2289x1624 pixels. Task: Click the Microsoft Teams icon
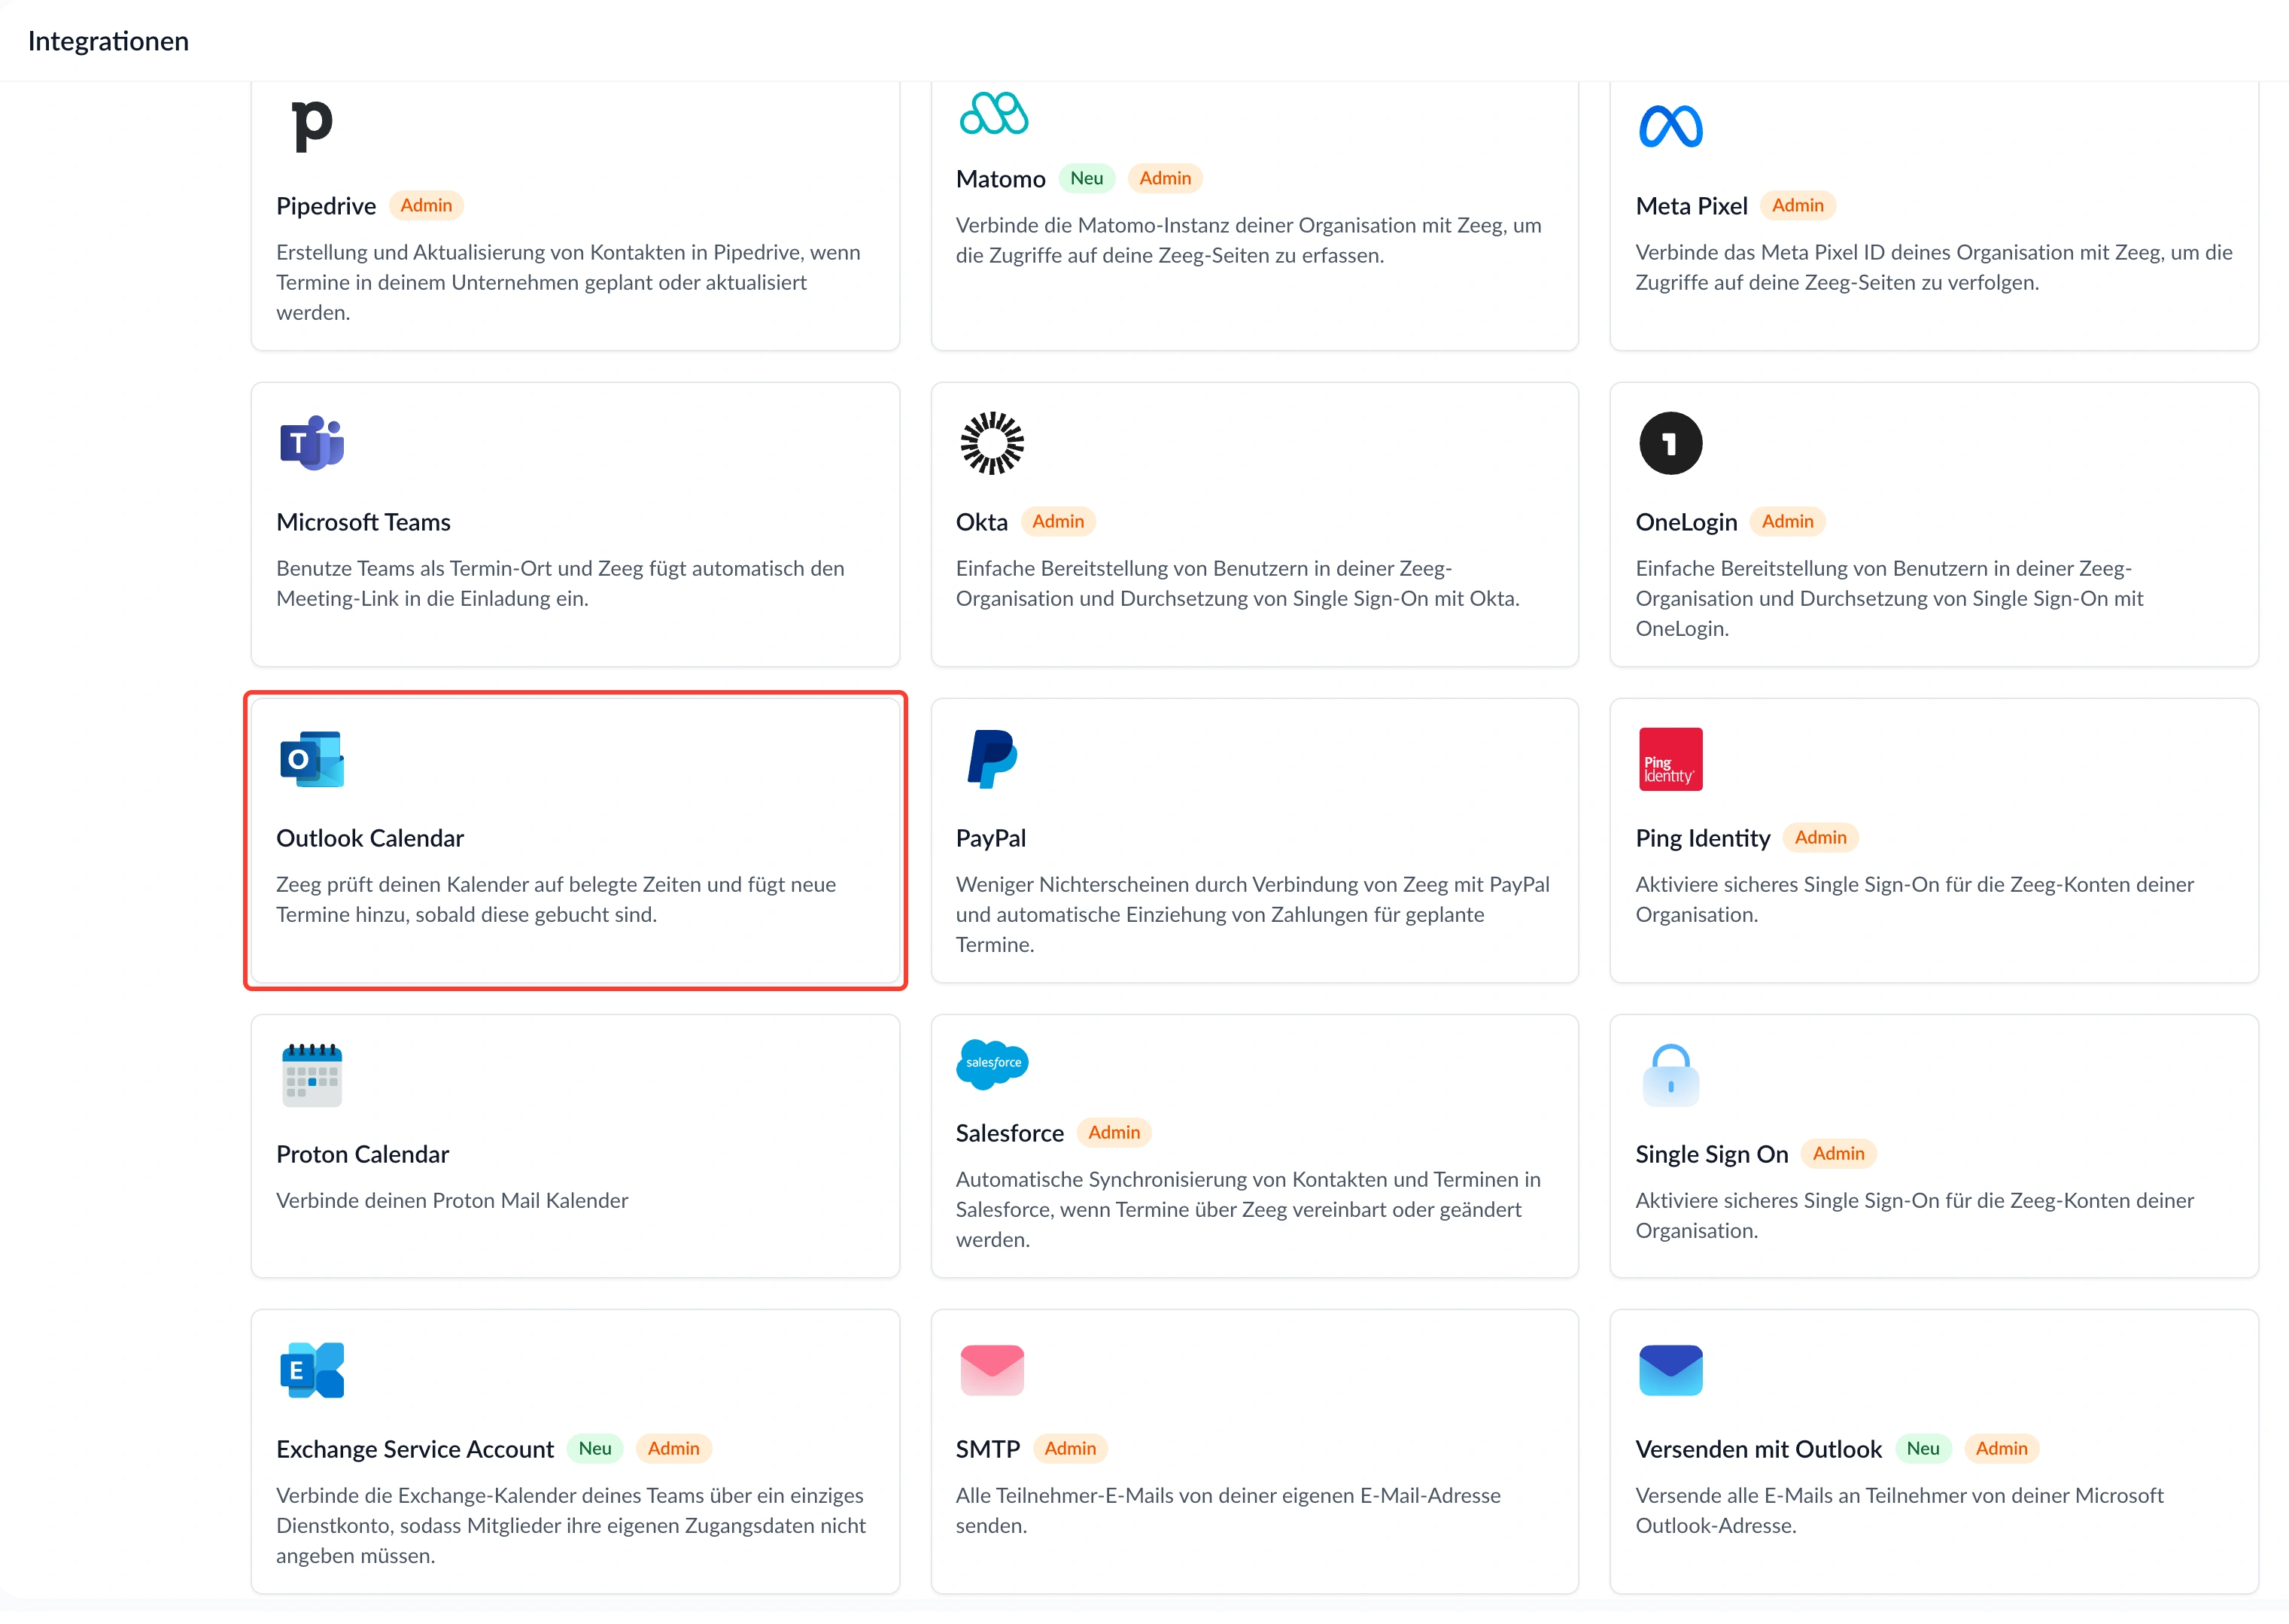coord(312,442)
